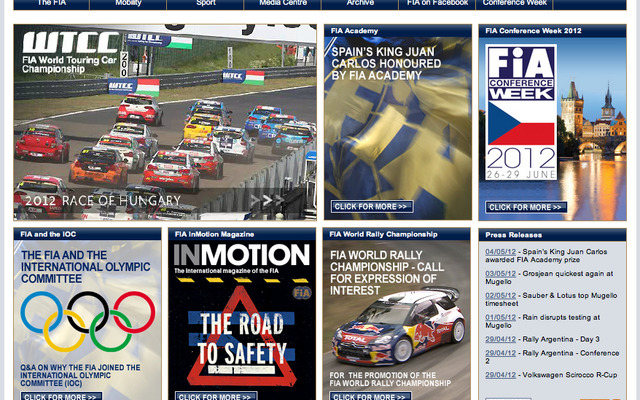Screen dimensions: 640x400
Task: Open The FIA menu item
Action: click(51, 4)
